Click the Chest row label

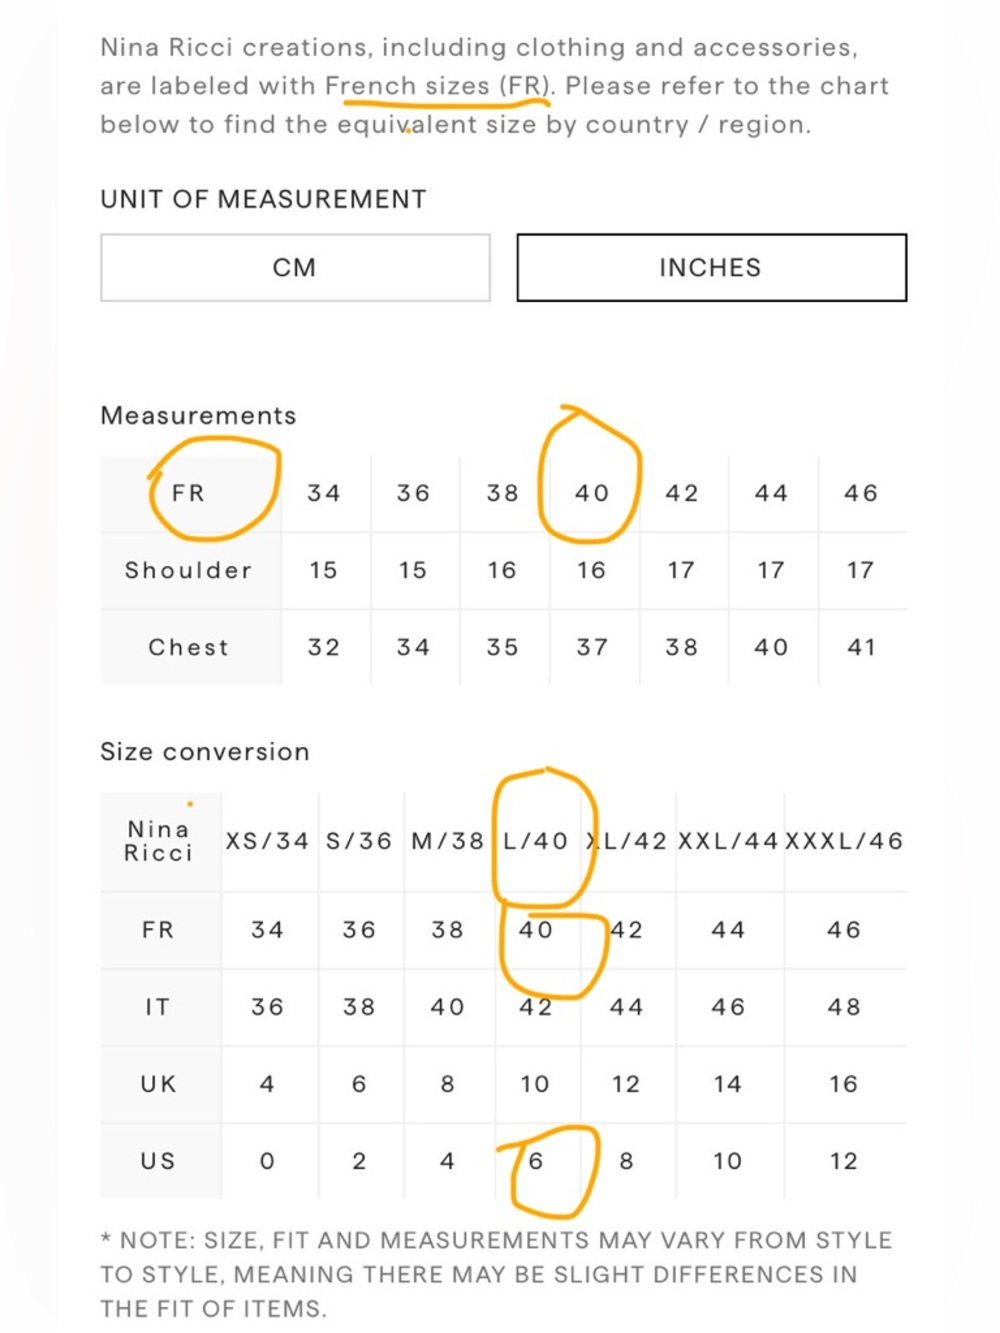pos(189,648)
